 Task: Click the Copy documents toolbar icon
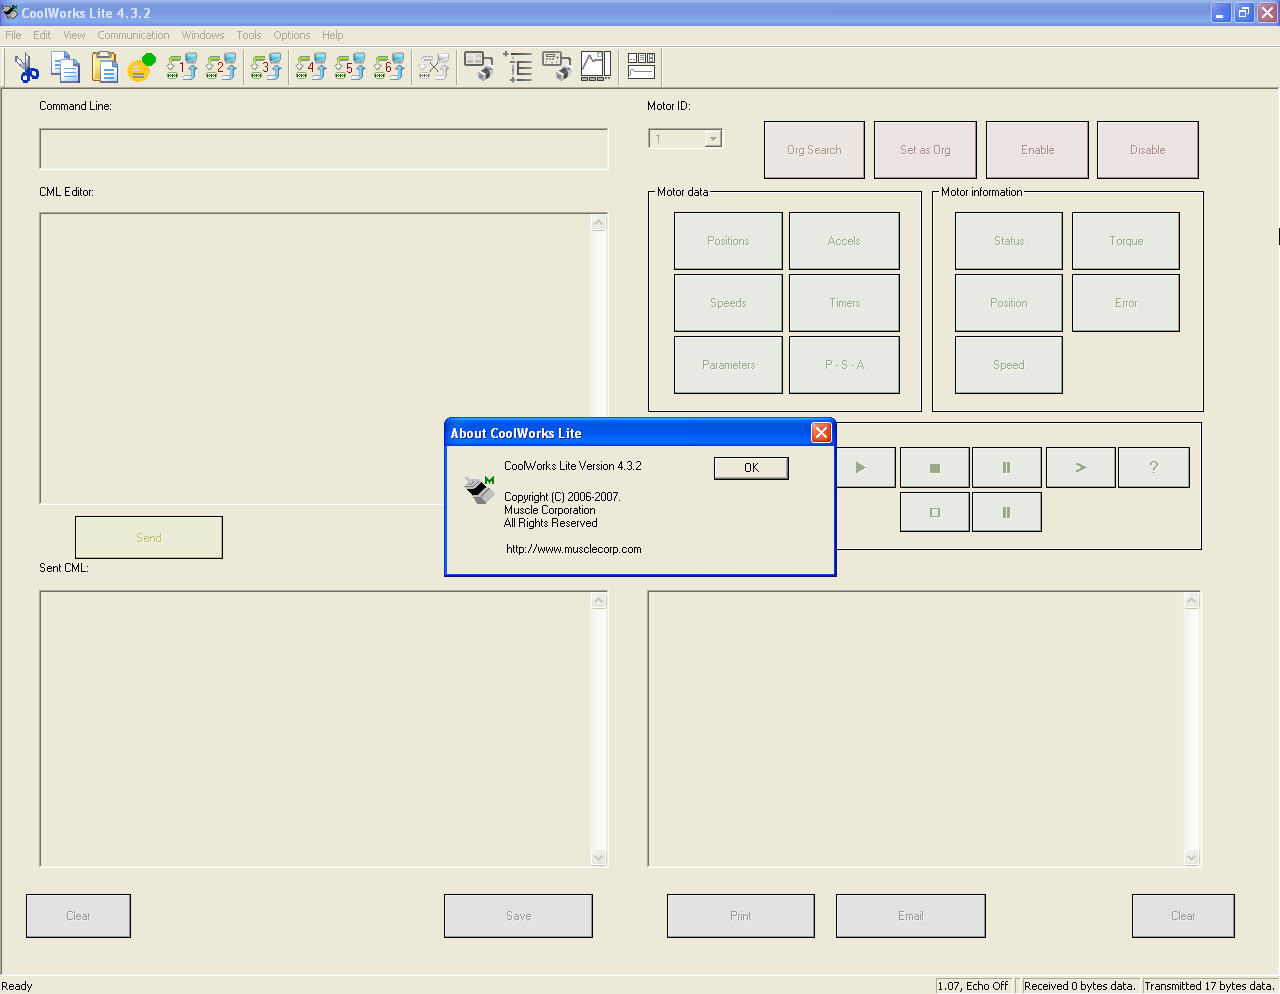(66, 67)
